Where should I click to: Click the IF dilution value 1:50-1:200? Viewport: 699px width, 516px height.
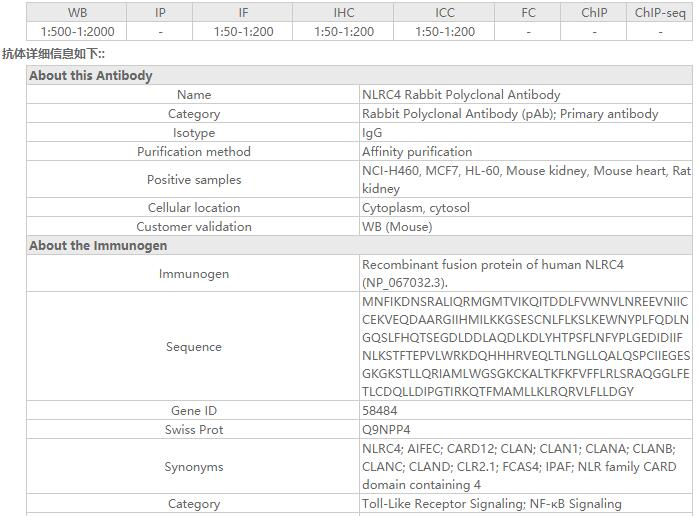[243, 32]
